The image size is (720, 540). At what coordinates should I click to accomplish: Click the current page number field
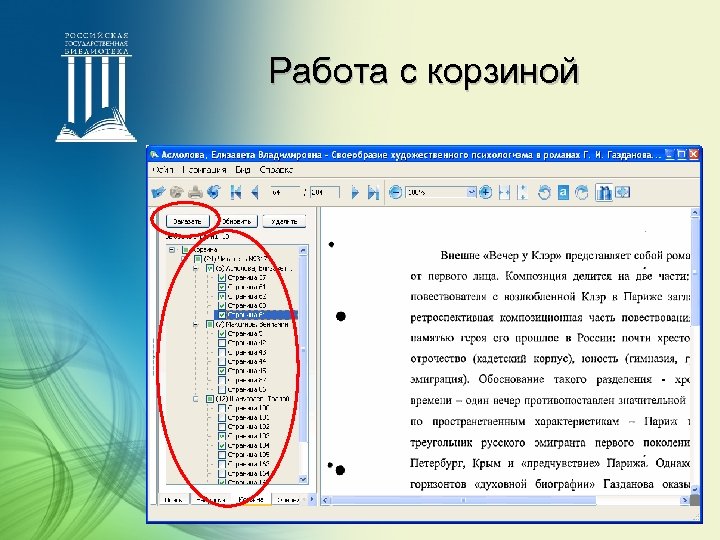point(285,192)
